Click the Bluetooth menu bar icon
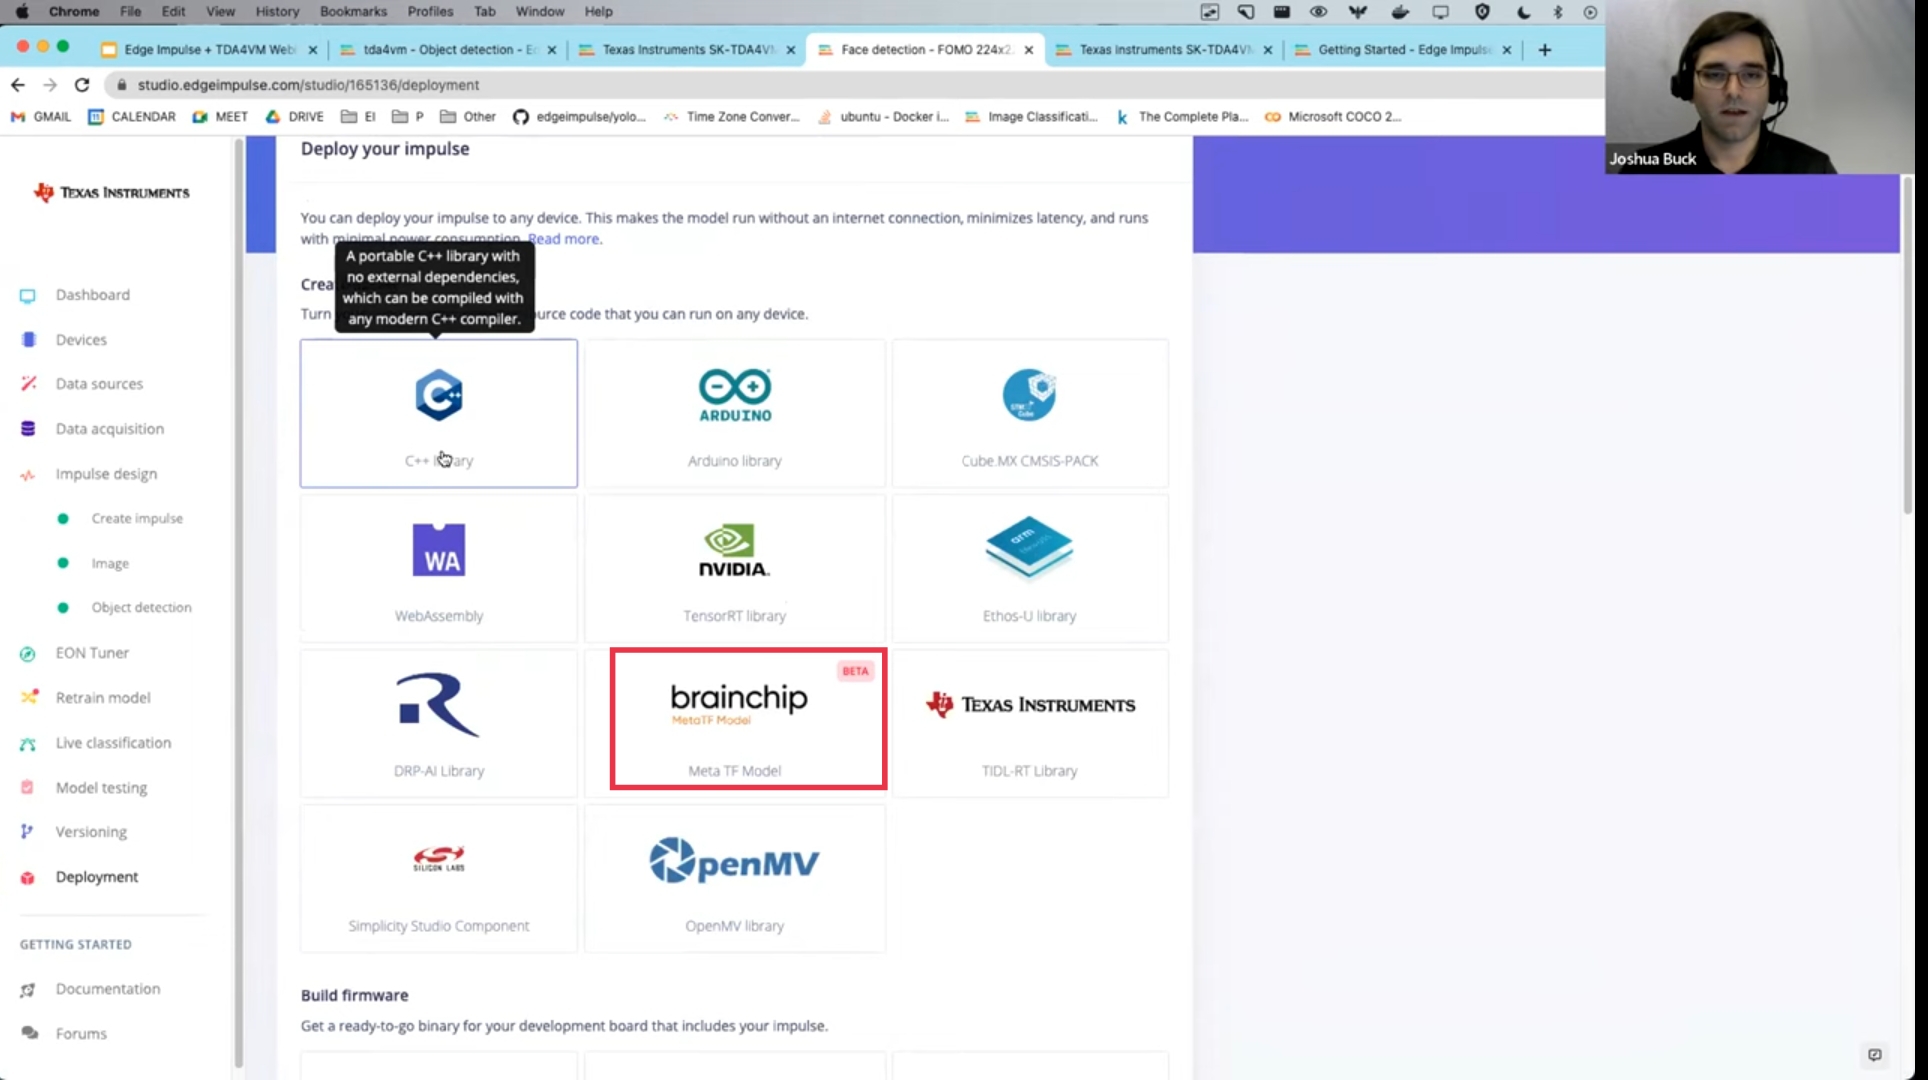 pyautogui.click(x=1557, y=12)
